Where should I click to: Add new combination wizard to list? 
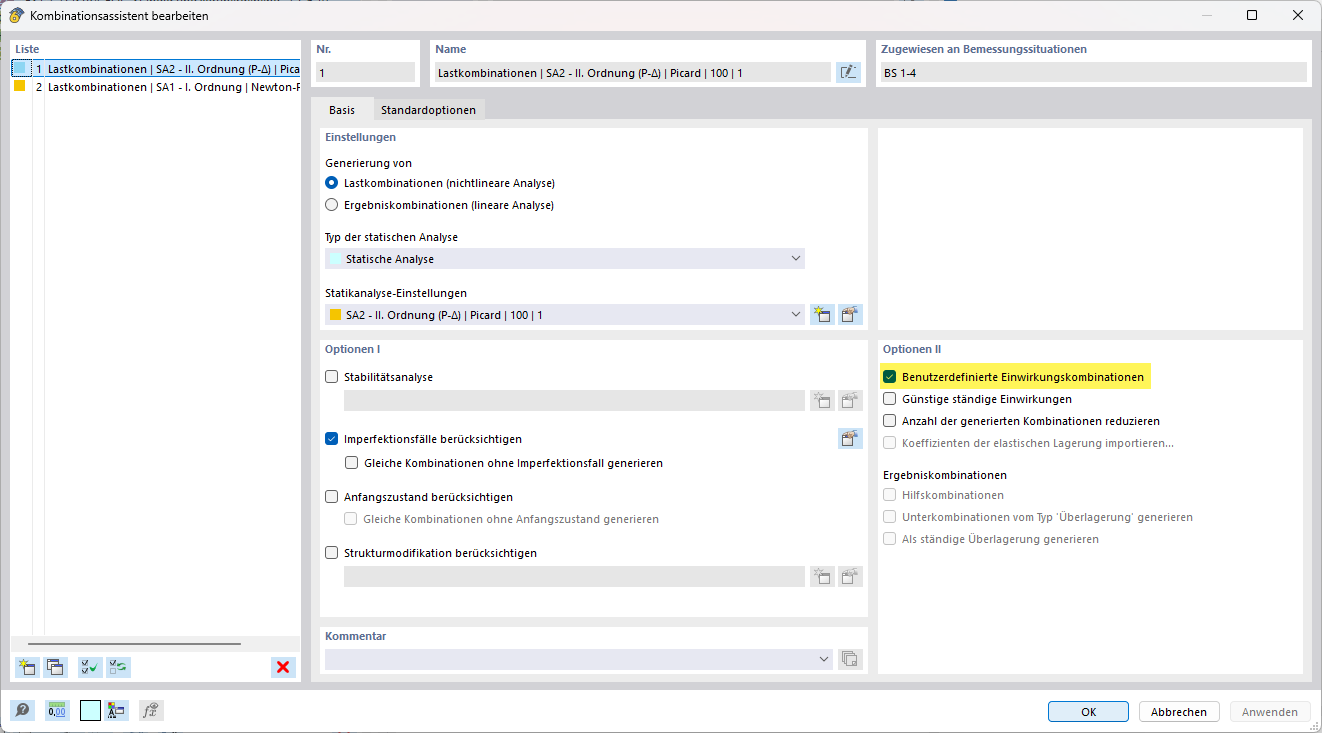(26, 667)
